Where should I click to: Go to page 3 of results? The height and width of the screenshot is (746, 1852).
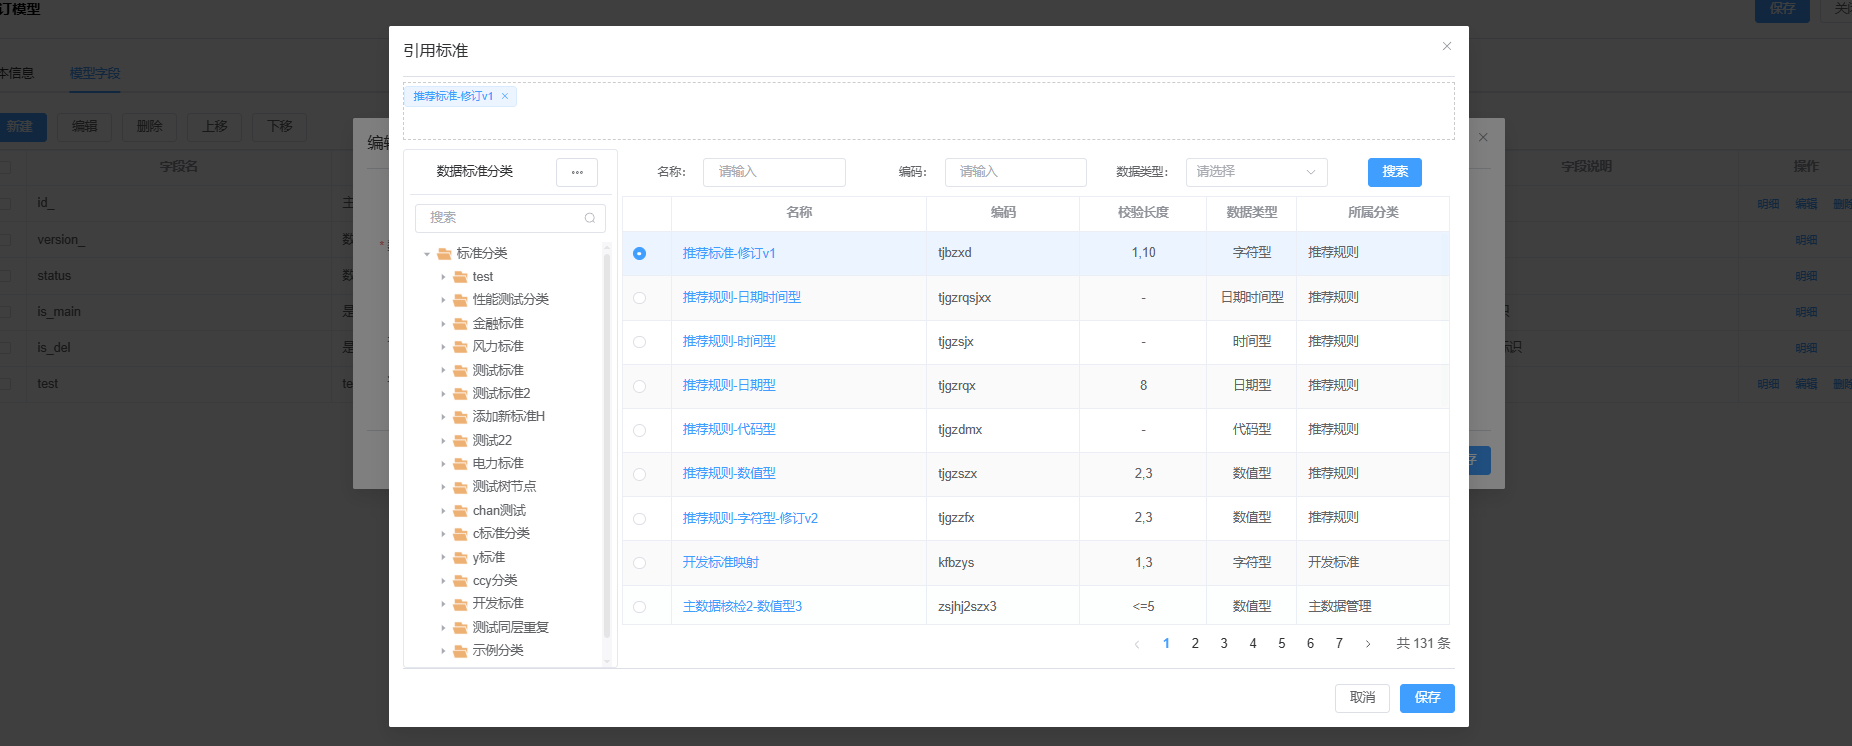(x=1224, y=643)
